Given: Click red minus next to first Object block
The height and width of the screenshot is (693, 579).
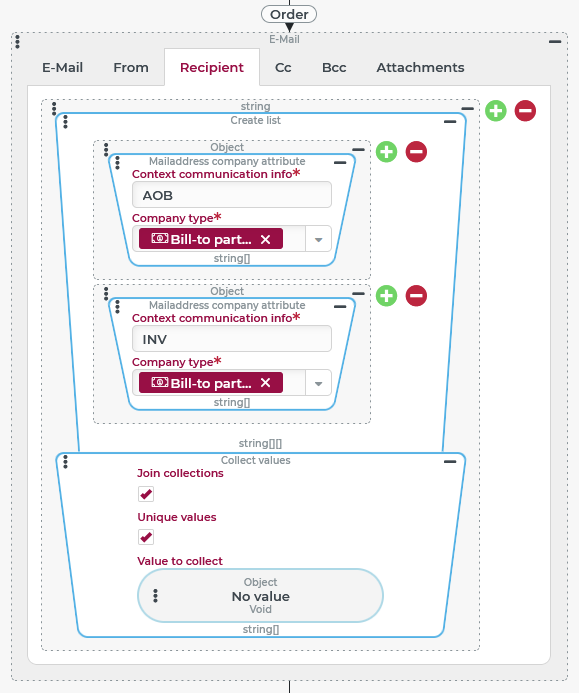Looking at the screenshot, I should 416,152.
